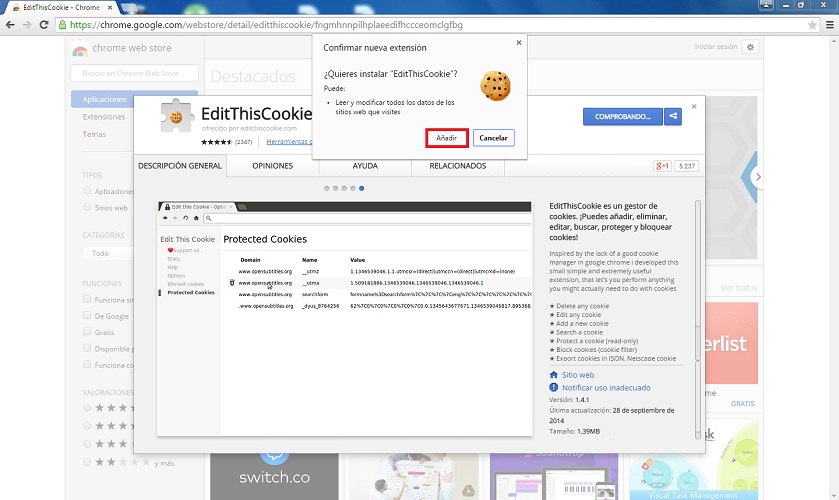
Task: Click the share icon next to COMPROBANDO
Action: pyautogui.click(x=673, y=116)
